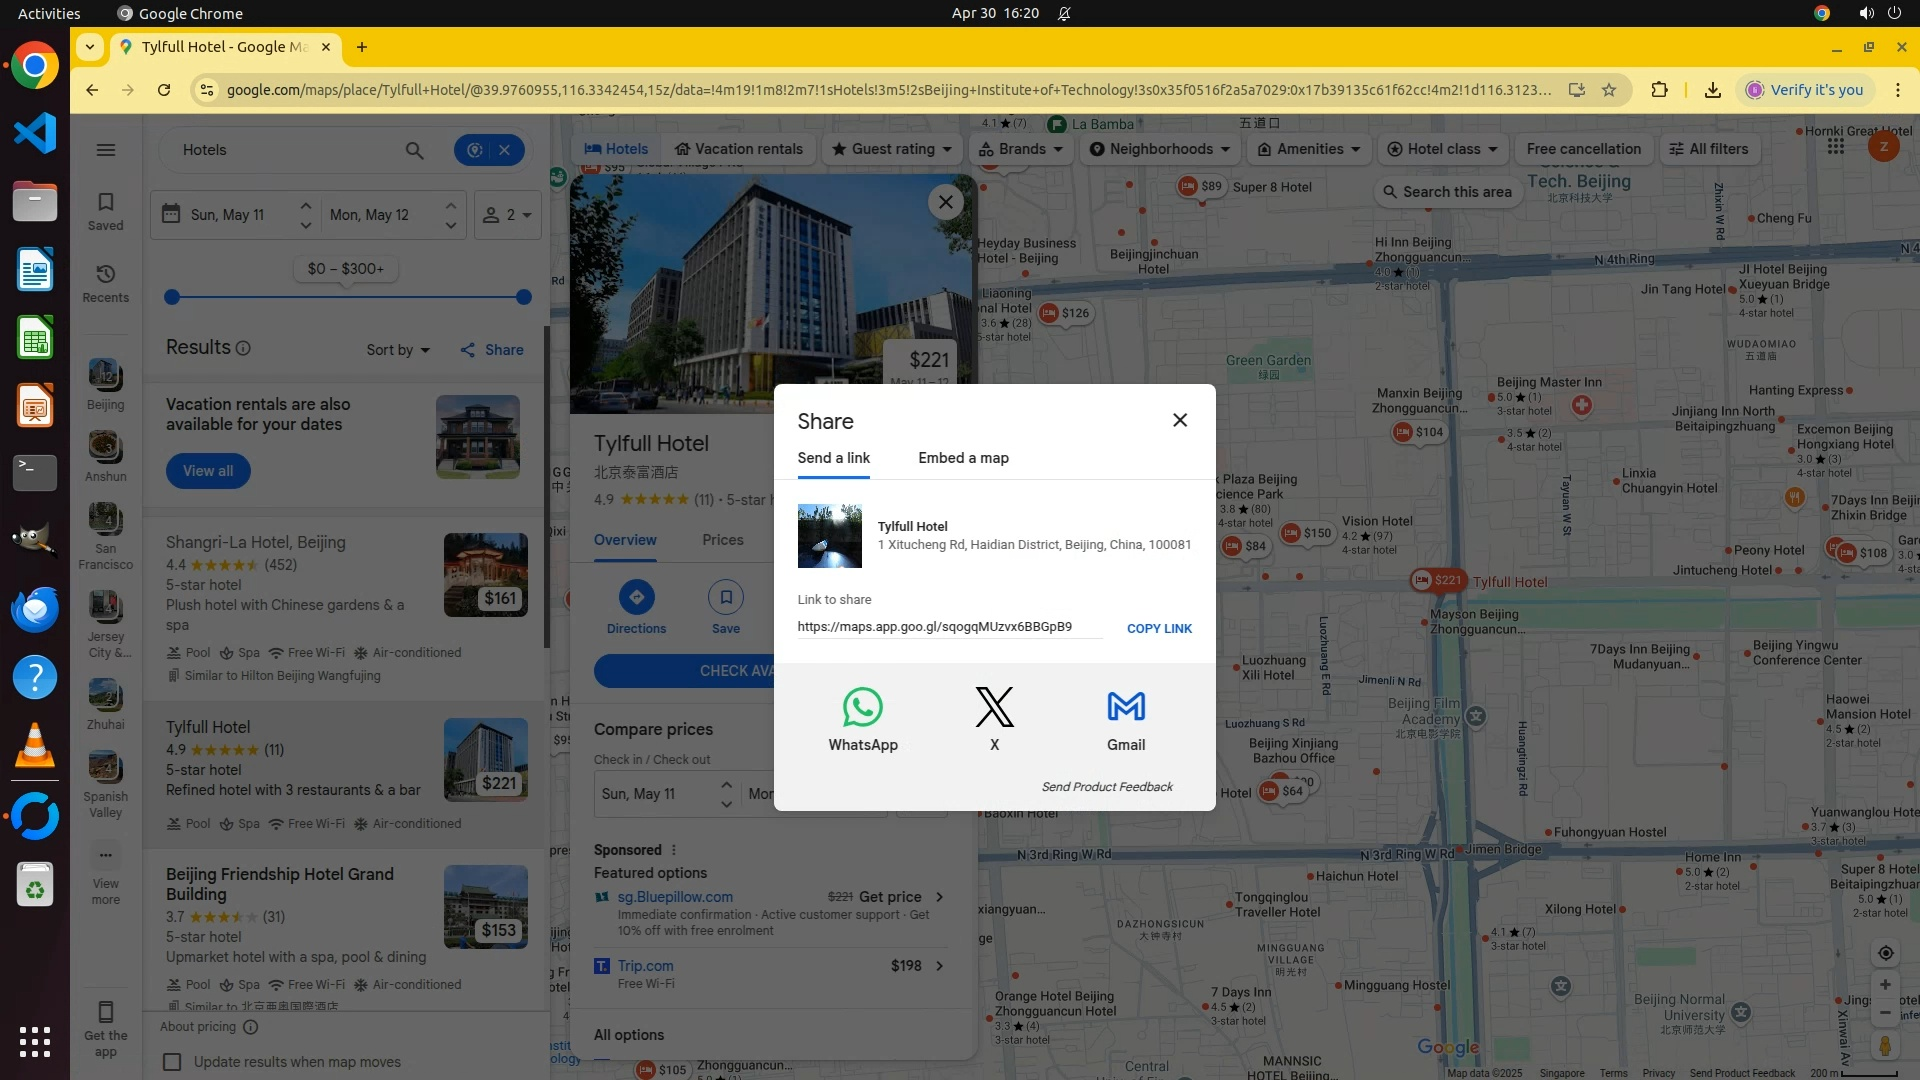Share via Gmail icon
Screen dimensions: 1920x1080
[x=1126, y=708]
